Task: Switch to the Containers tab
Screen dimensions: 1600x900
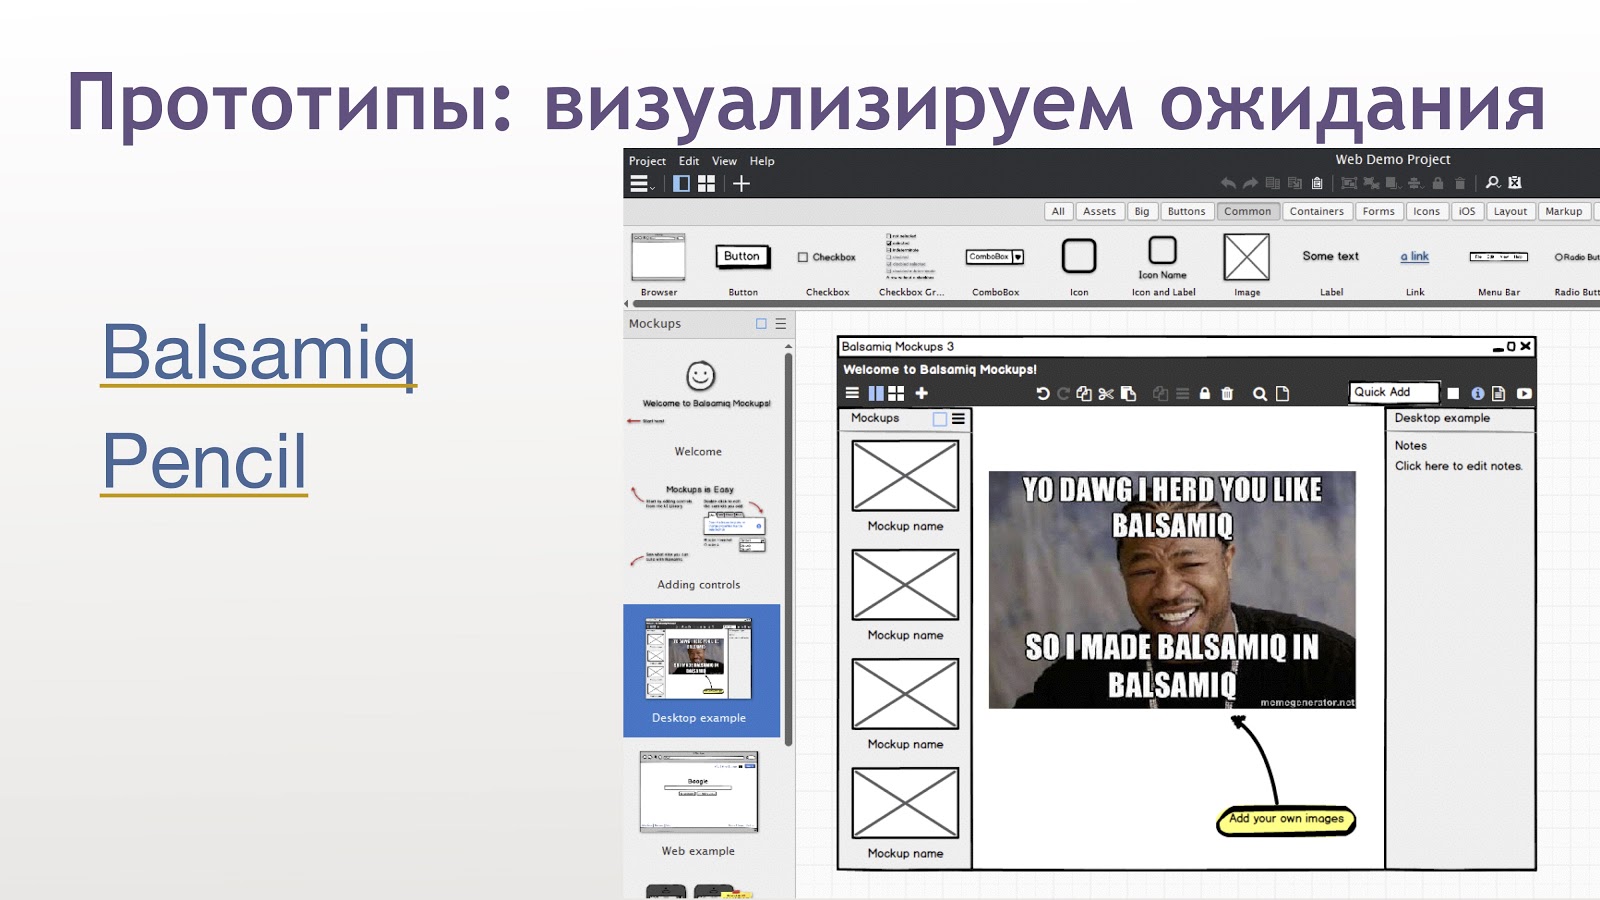Action: click(1316, 211)
